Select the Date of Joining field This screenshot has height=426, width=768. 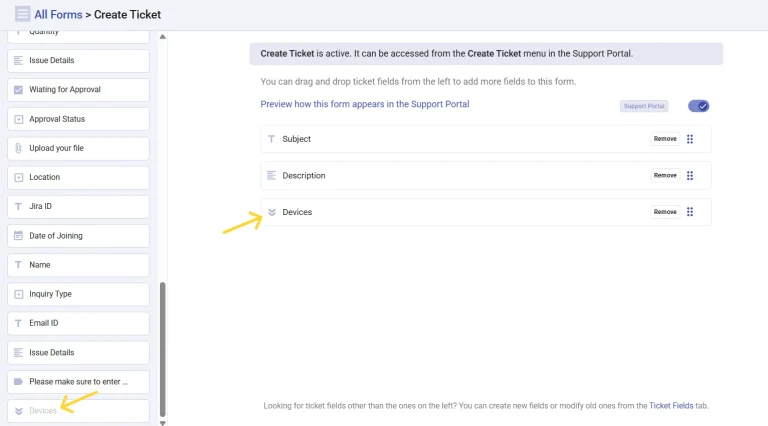coord(78,236)
